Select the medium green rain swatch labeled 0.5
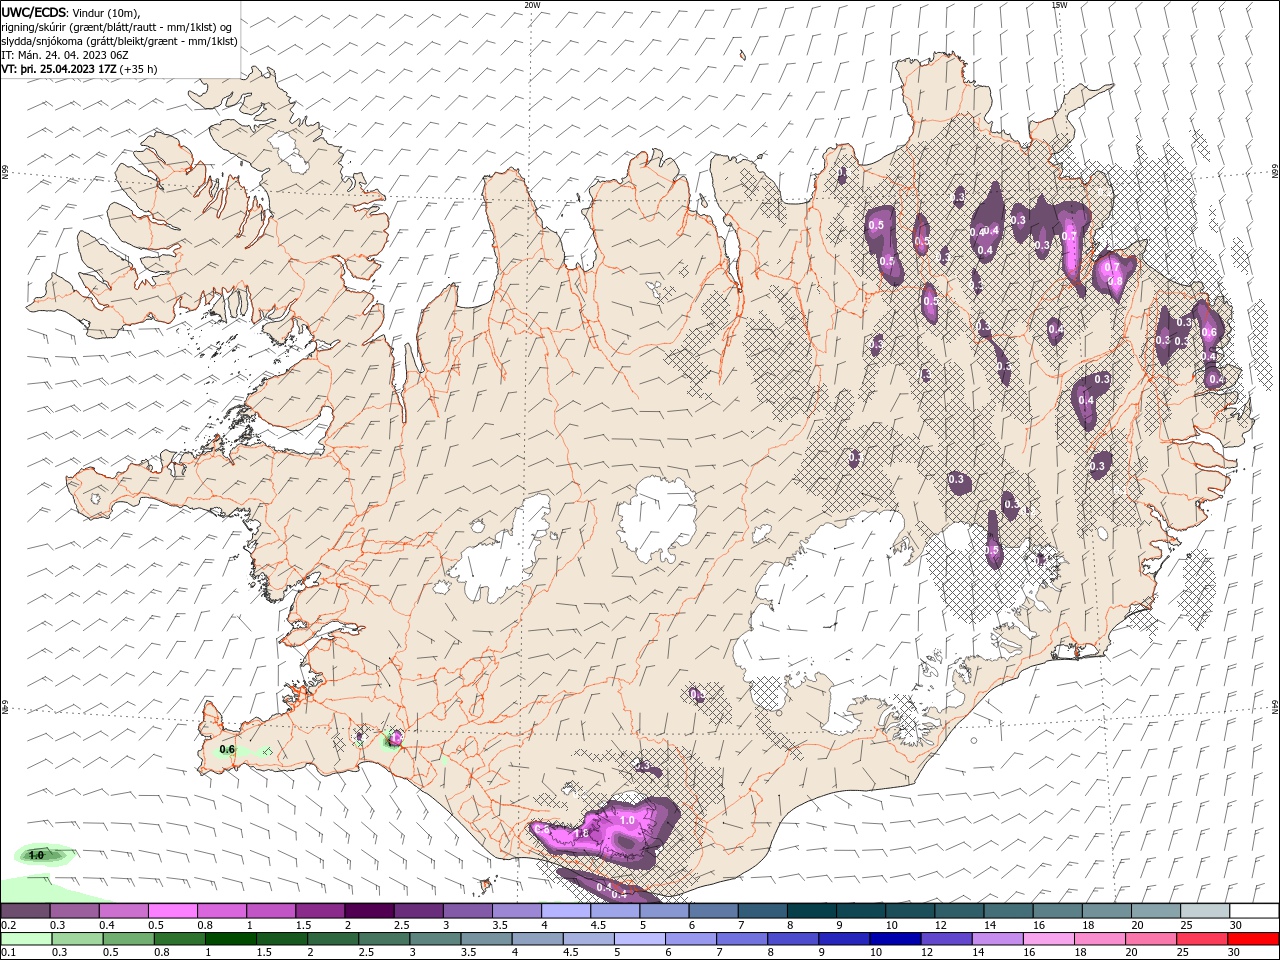The width and height of the screenshot is (1280, 960). tap(128, 939)
